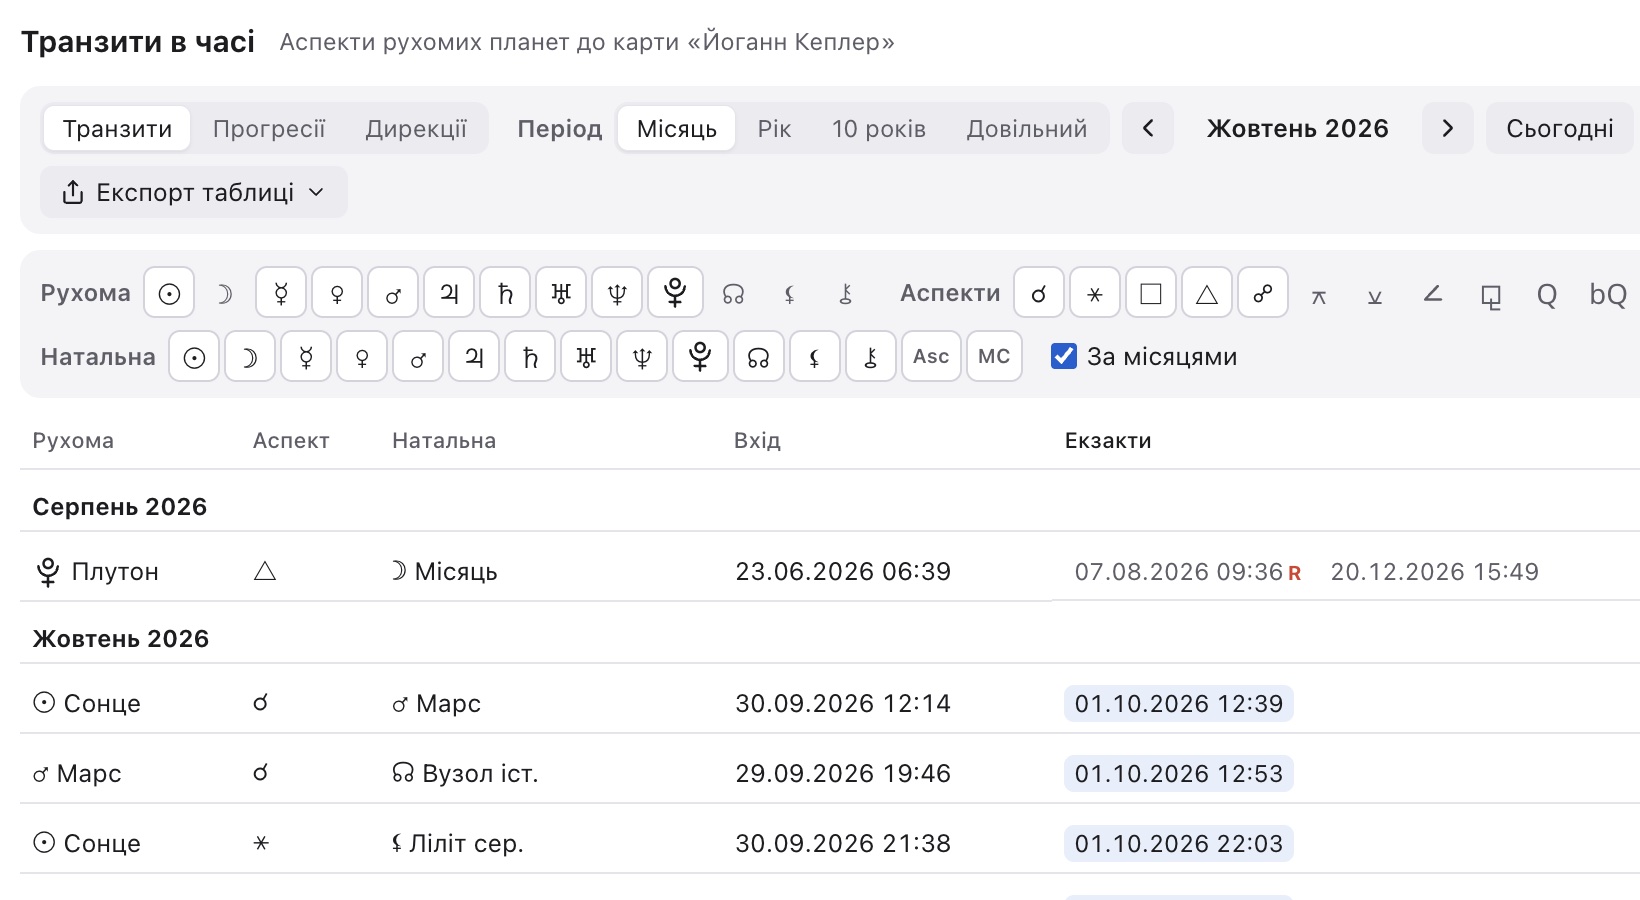Toggle transiting Mars in Рухома row
This screenshot has width=1640, height=900.
(x=393, y=293)
